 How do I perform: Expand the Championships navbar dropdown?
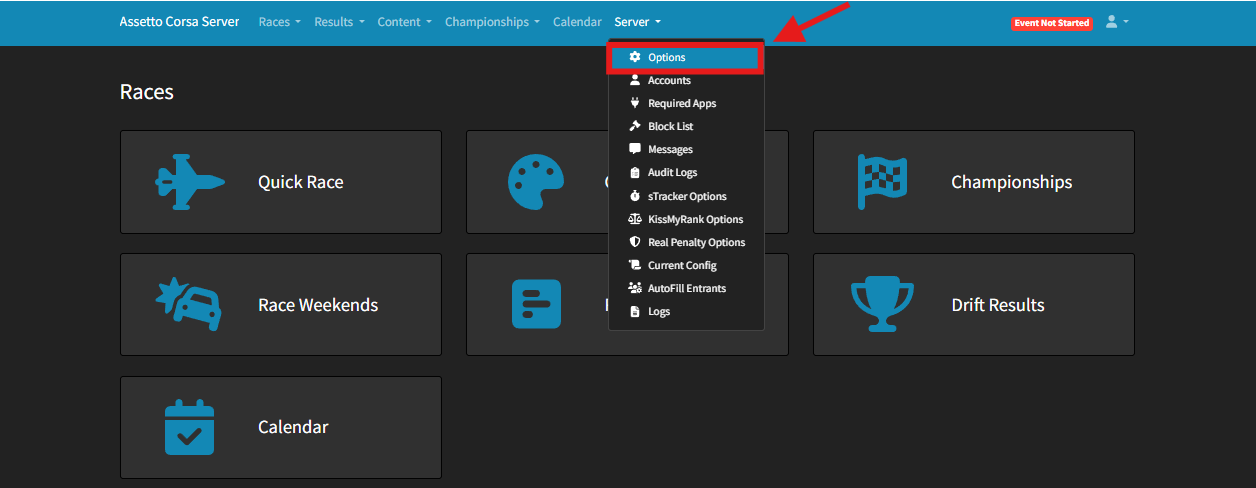[493, 22]
